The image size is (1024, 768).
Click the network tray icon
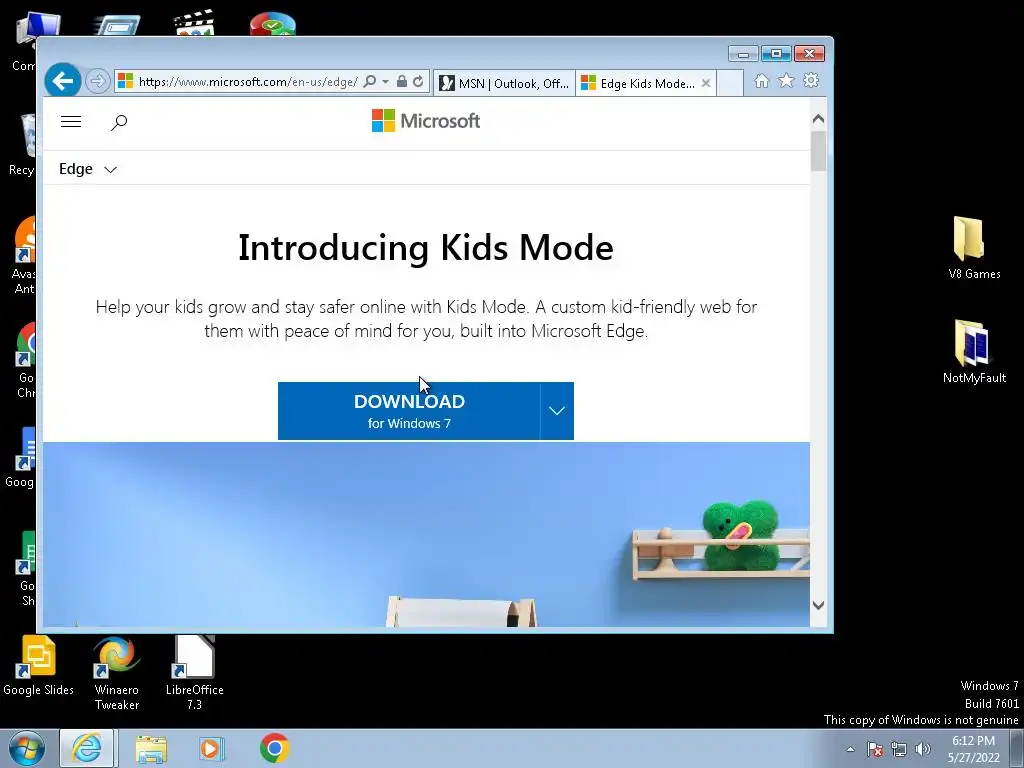tap(899, 749)
